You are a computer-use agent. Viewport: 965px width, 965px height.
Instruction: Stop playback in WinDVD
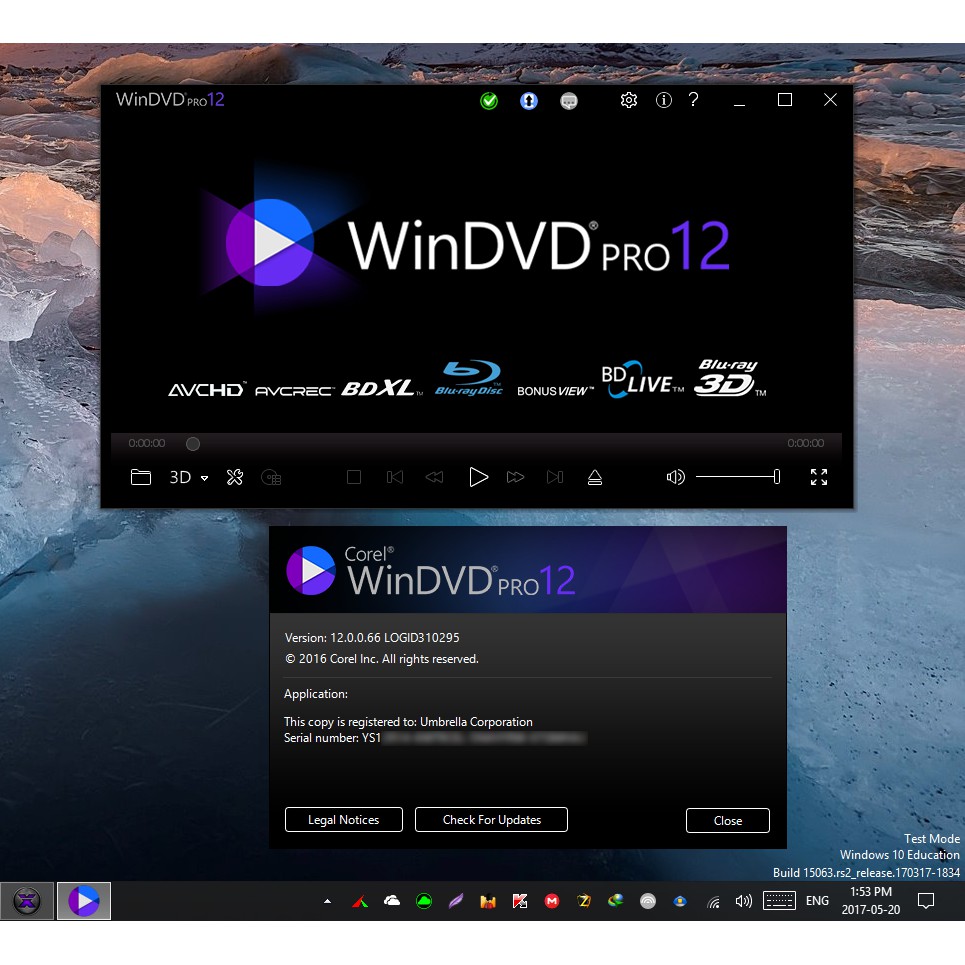point(354,477)
